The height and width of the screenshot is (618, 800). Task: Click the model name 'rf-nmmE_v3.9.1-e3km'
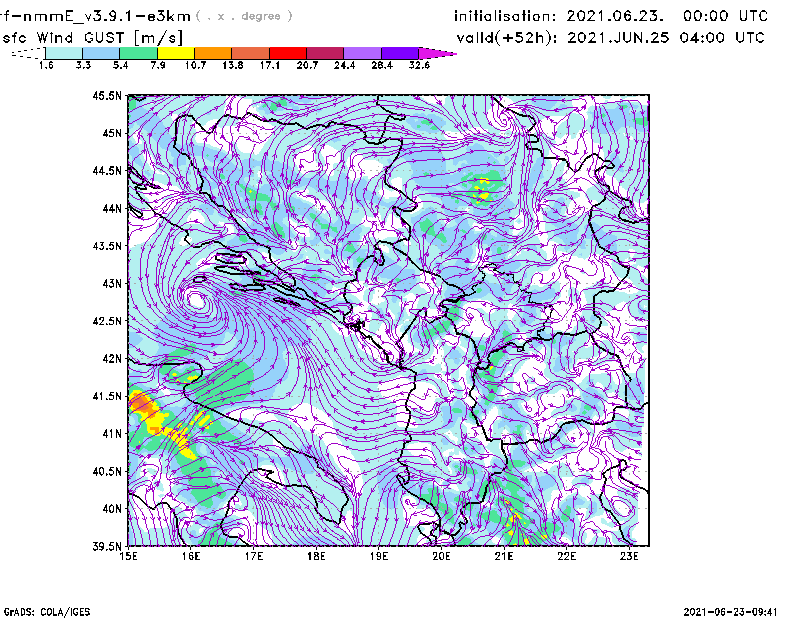[95, 16]
